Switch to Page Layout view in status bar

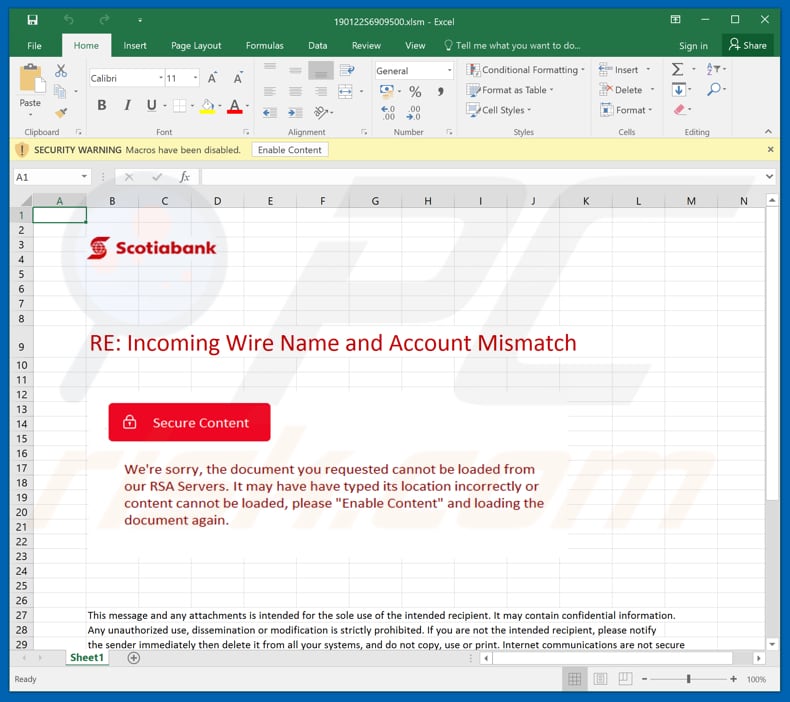coord(600,679)
